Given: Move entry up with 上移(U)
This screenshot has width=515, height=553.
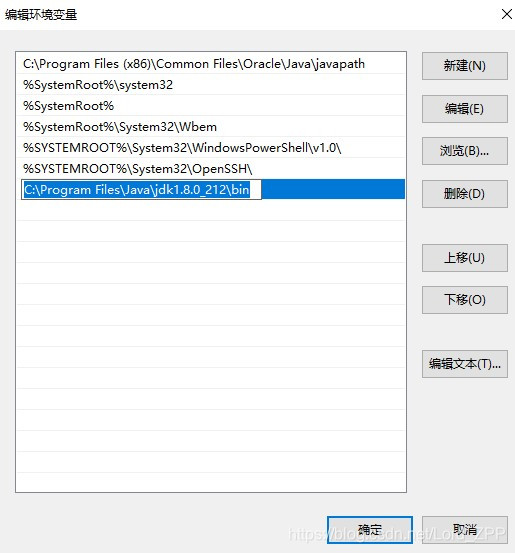Looking at the screenshot, I should pyautogui.click(x=465, y=258).
